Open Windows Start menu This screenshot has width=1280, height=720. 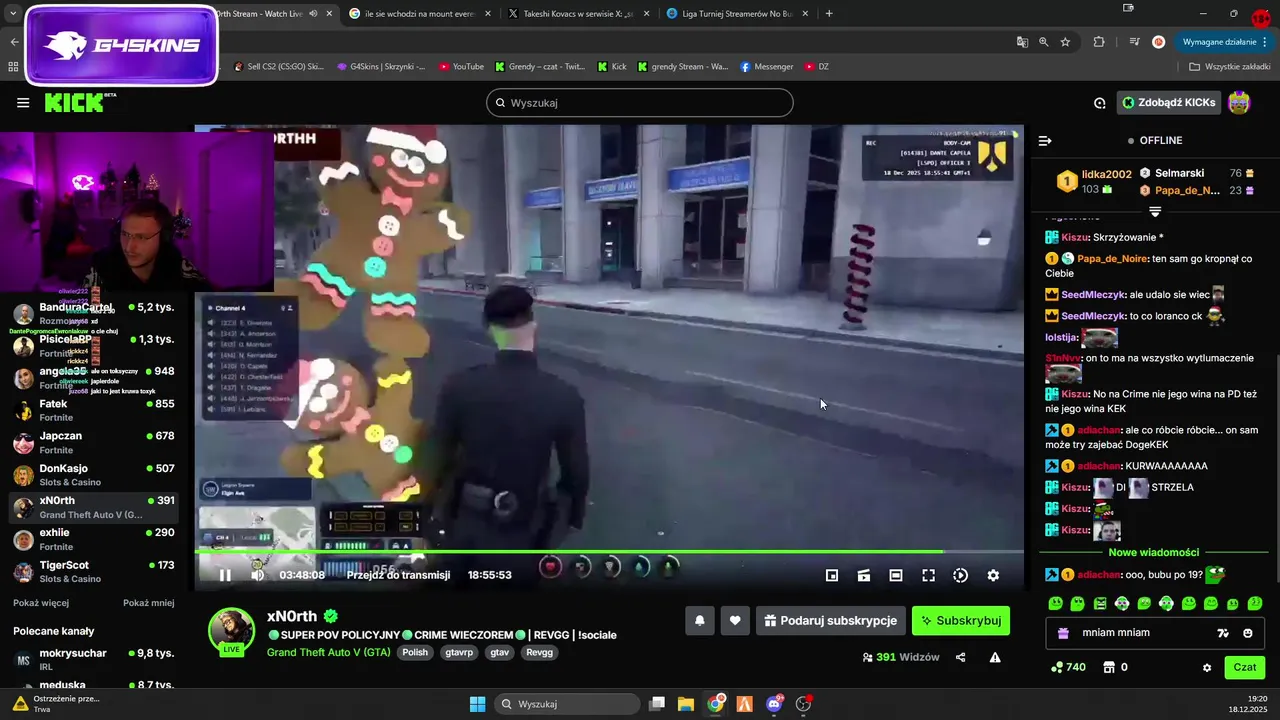(x=477, y=704)
